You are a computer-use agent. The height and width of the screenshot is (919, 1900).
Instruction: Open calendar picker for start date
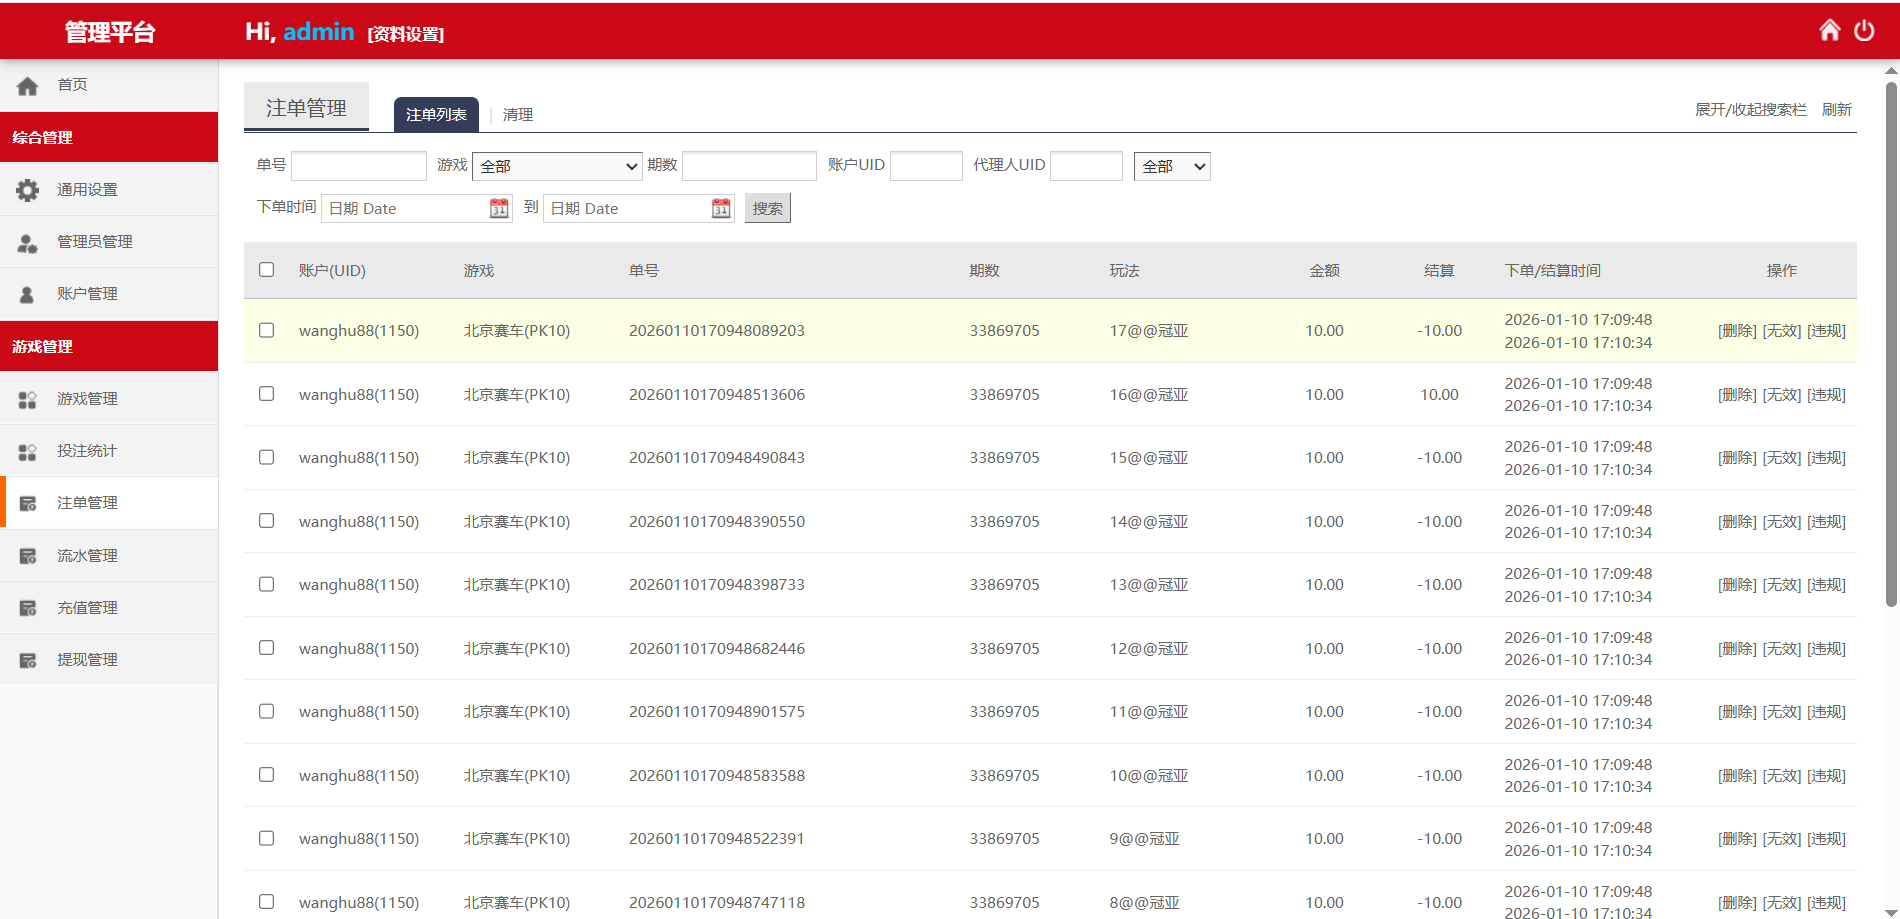pyautogui.click(x=499, y=208)
